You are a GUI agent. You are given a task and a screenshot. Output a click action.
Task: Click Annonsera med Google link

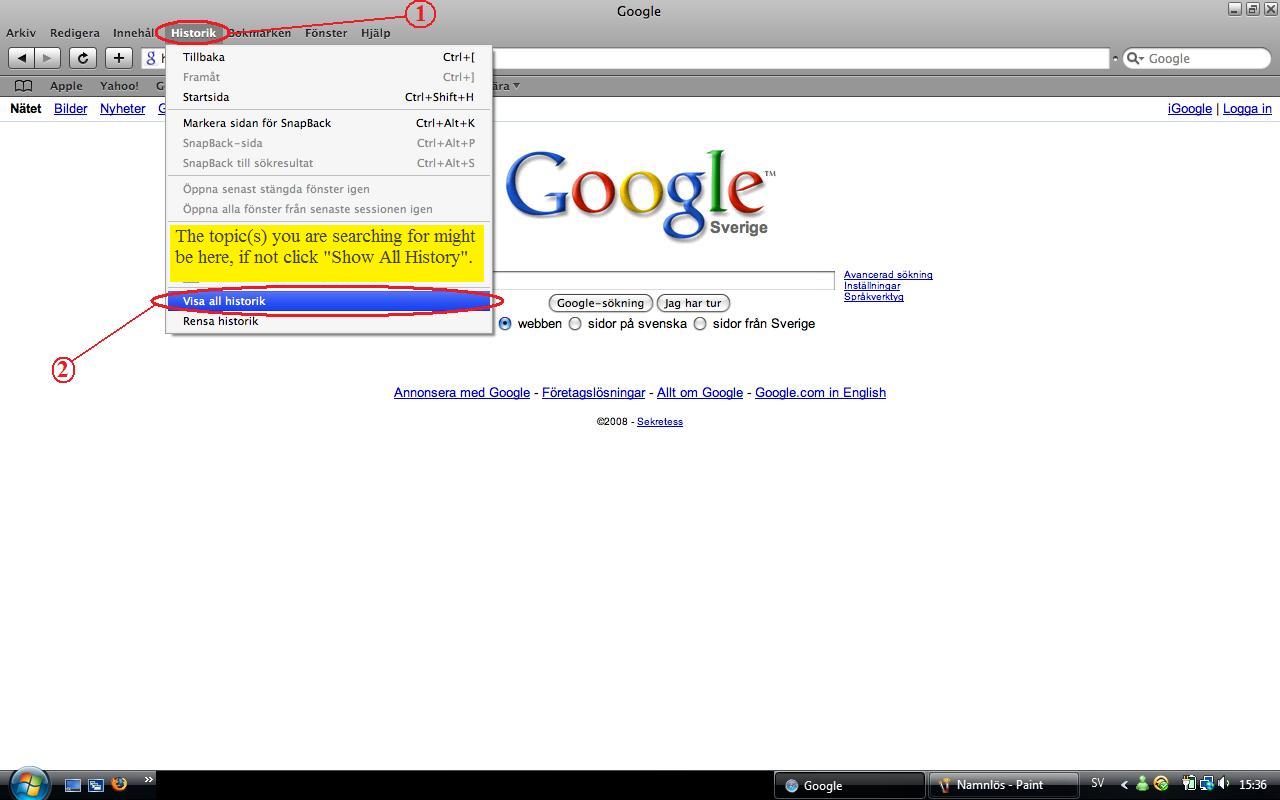click(x=462, y=392)
